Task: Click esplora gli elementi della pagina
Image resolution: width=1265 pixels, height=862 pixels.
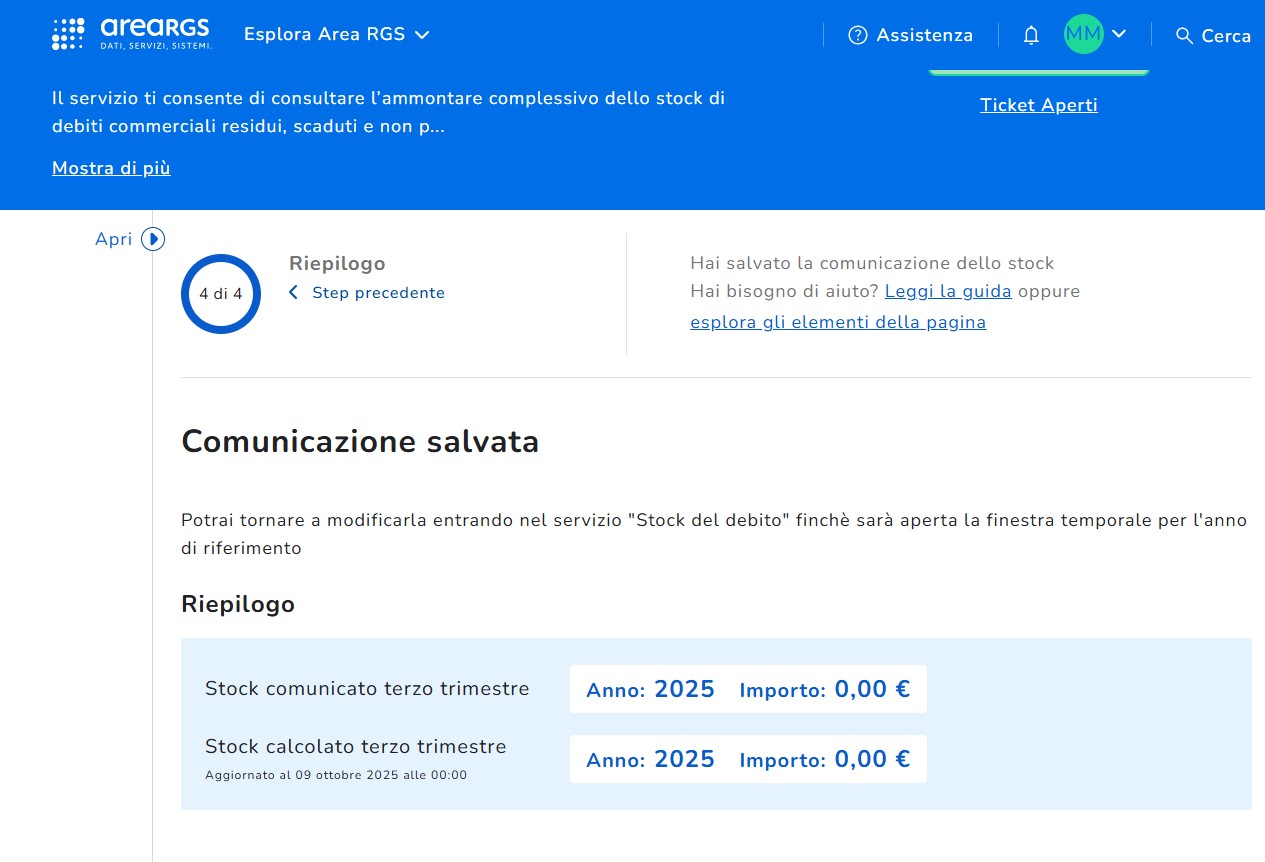Action: (x=838, y=322)
